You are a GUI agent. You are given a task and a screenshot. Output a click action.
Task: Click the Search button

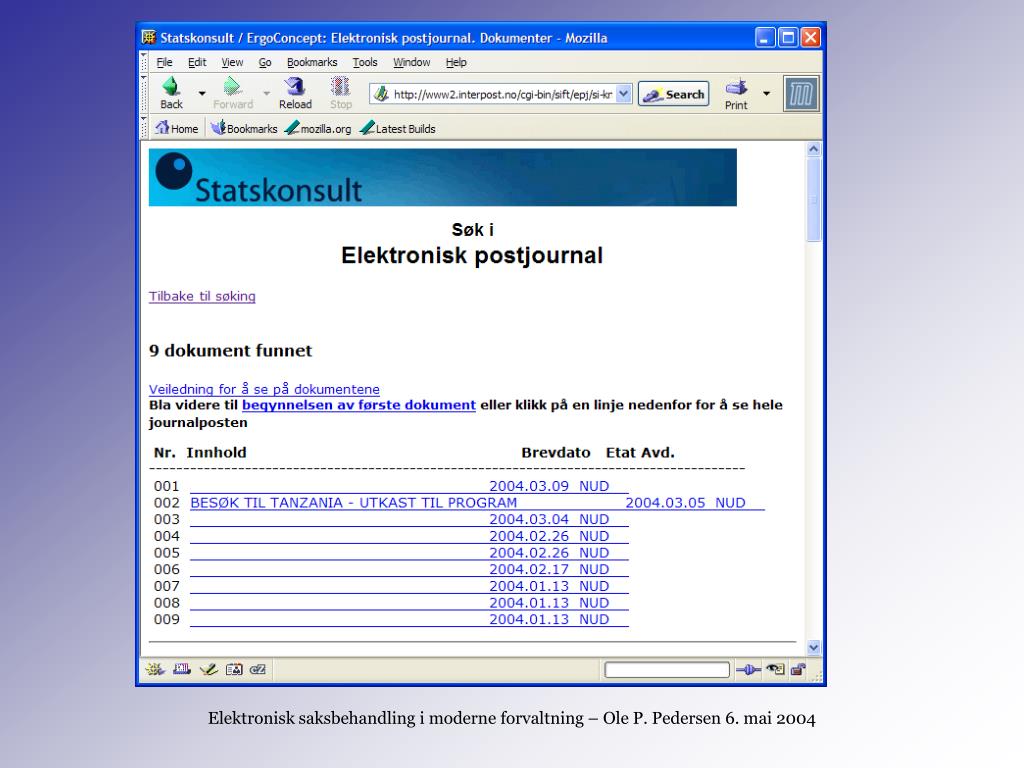click(673, 94)
